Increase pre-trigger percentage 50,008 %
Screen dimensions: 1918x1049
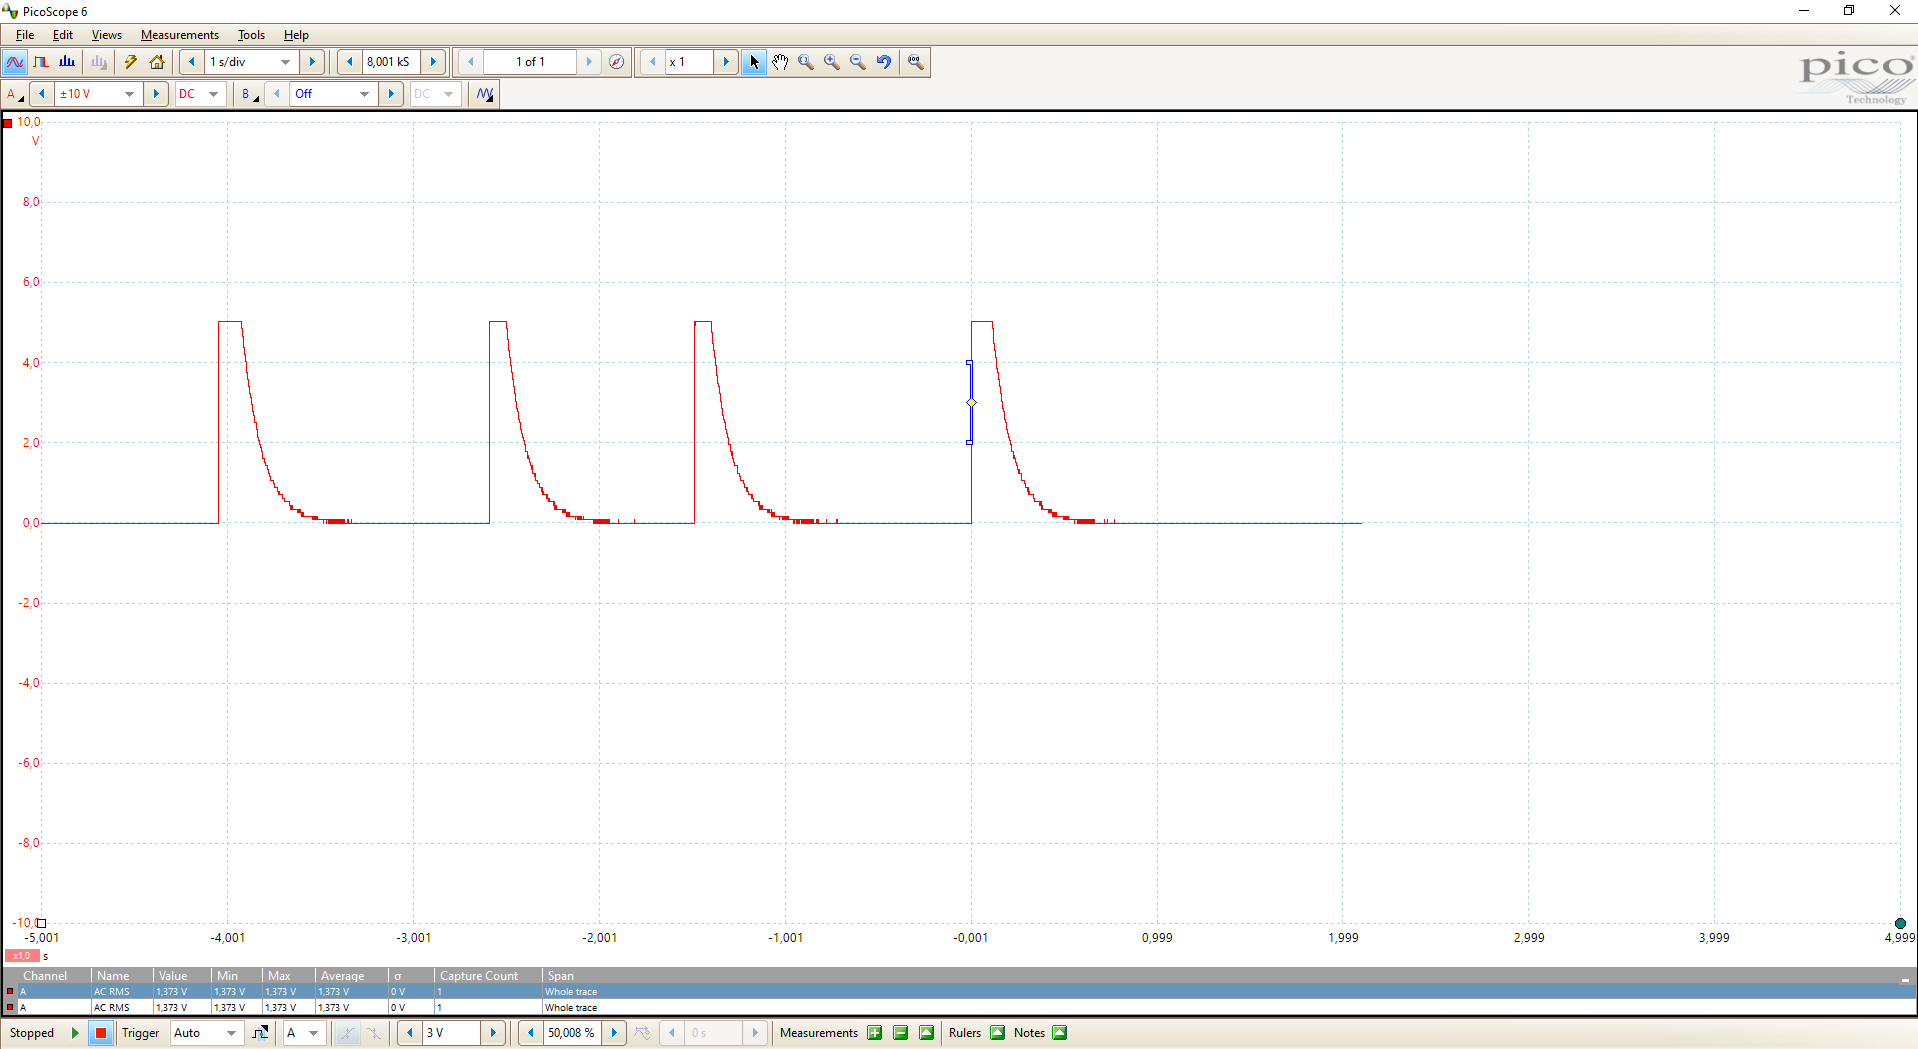click(x=614, y=1033)
